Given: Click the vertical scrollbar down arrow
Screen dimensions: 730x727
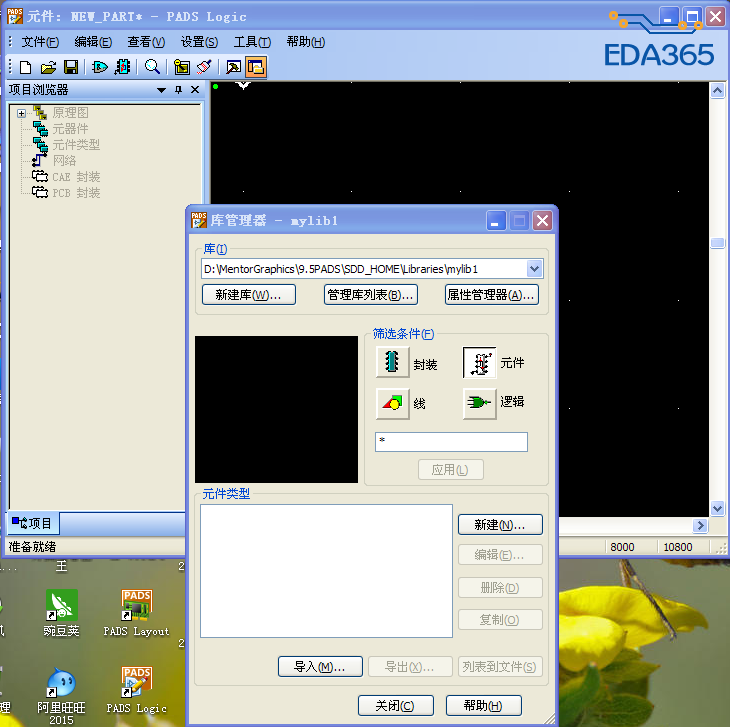Looking at the screenshot, I should click(x=717, y=509).
